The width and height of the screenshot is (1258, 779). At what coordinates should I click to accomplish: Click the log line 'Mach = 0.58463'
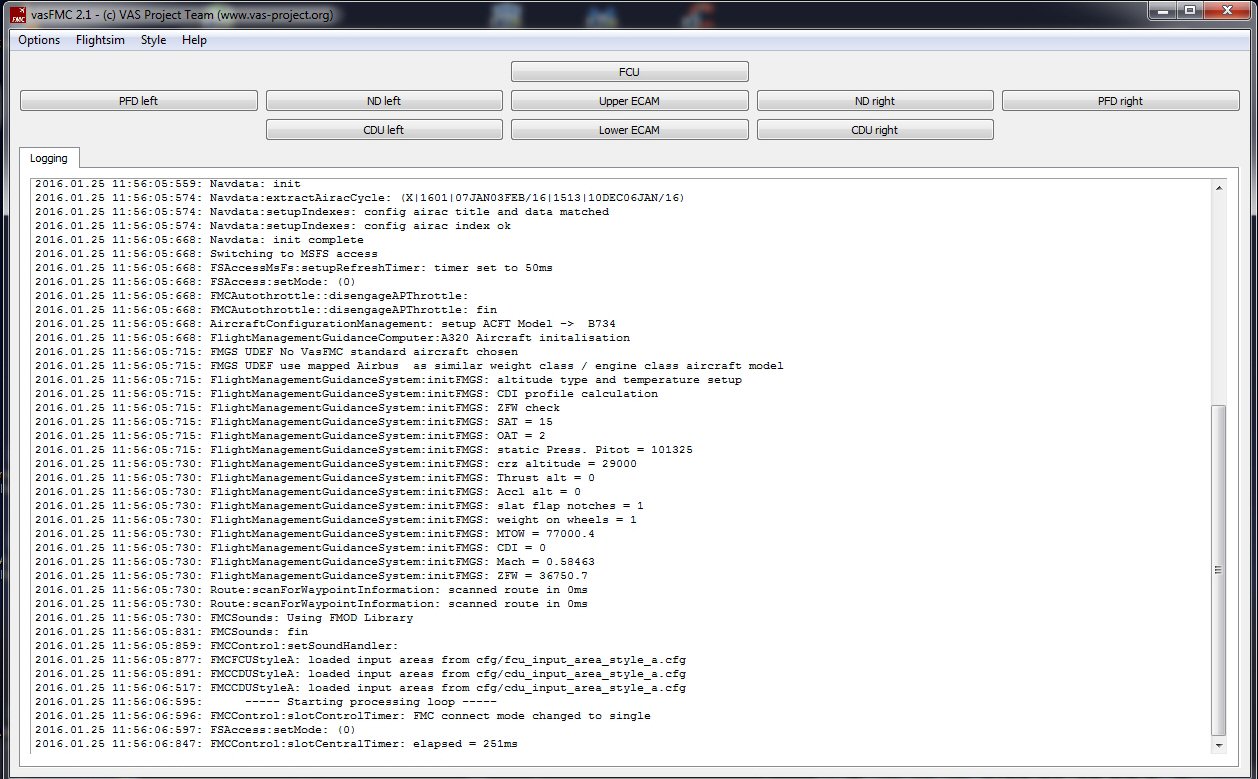coord(314,562)
